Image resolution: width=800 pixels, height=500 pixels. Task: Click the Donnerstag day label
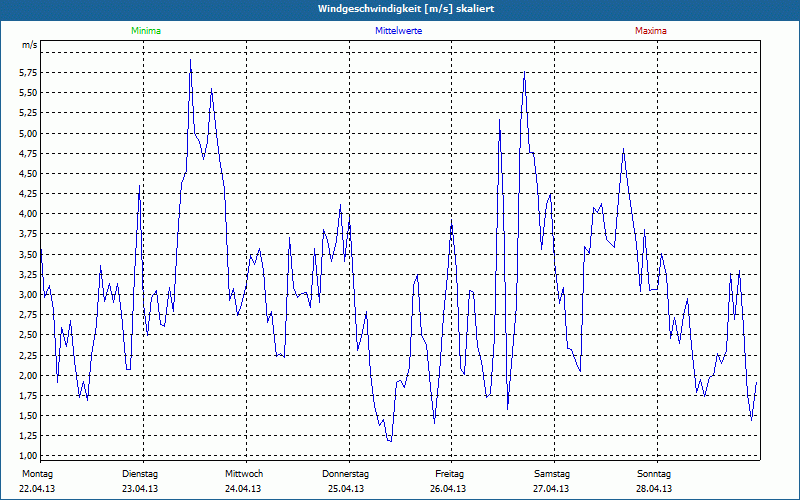[345, 474]
